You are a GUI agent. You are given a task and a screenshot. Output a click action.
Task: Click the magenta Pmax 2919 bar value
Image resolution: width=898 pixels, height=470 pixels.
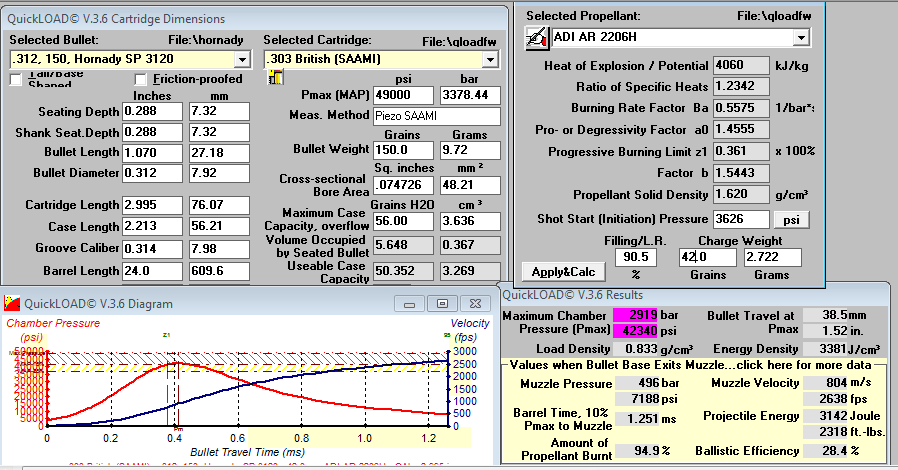(636, 315)
